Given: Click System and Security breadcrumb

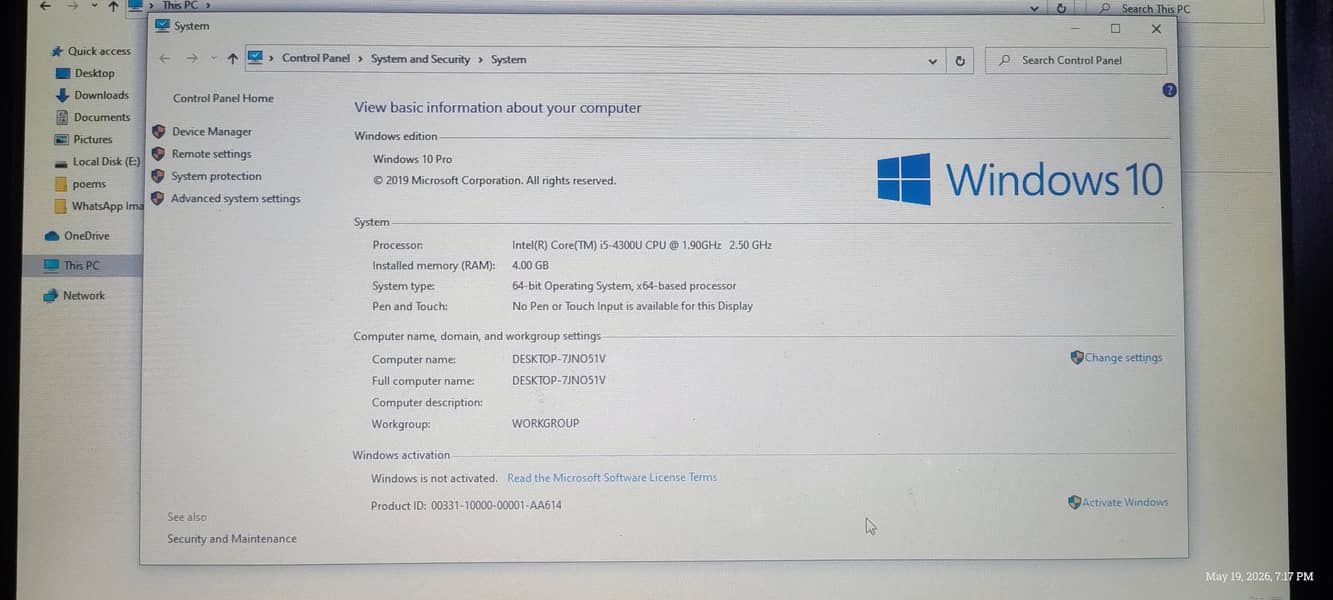Looking at the screenshot, I should point(420,59).
